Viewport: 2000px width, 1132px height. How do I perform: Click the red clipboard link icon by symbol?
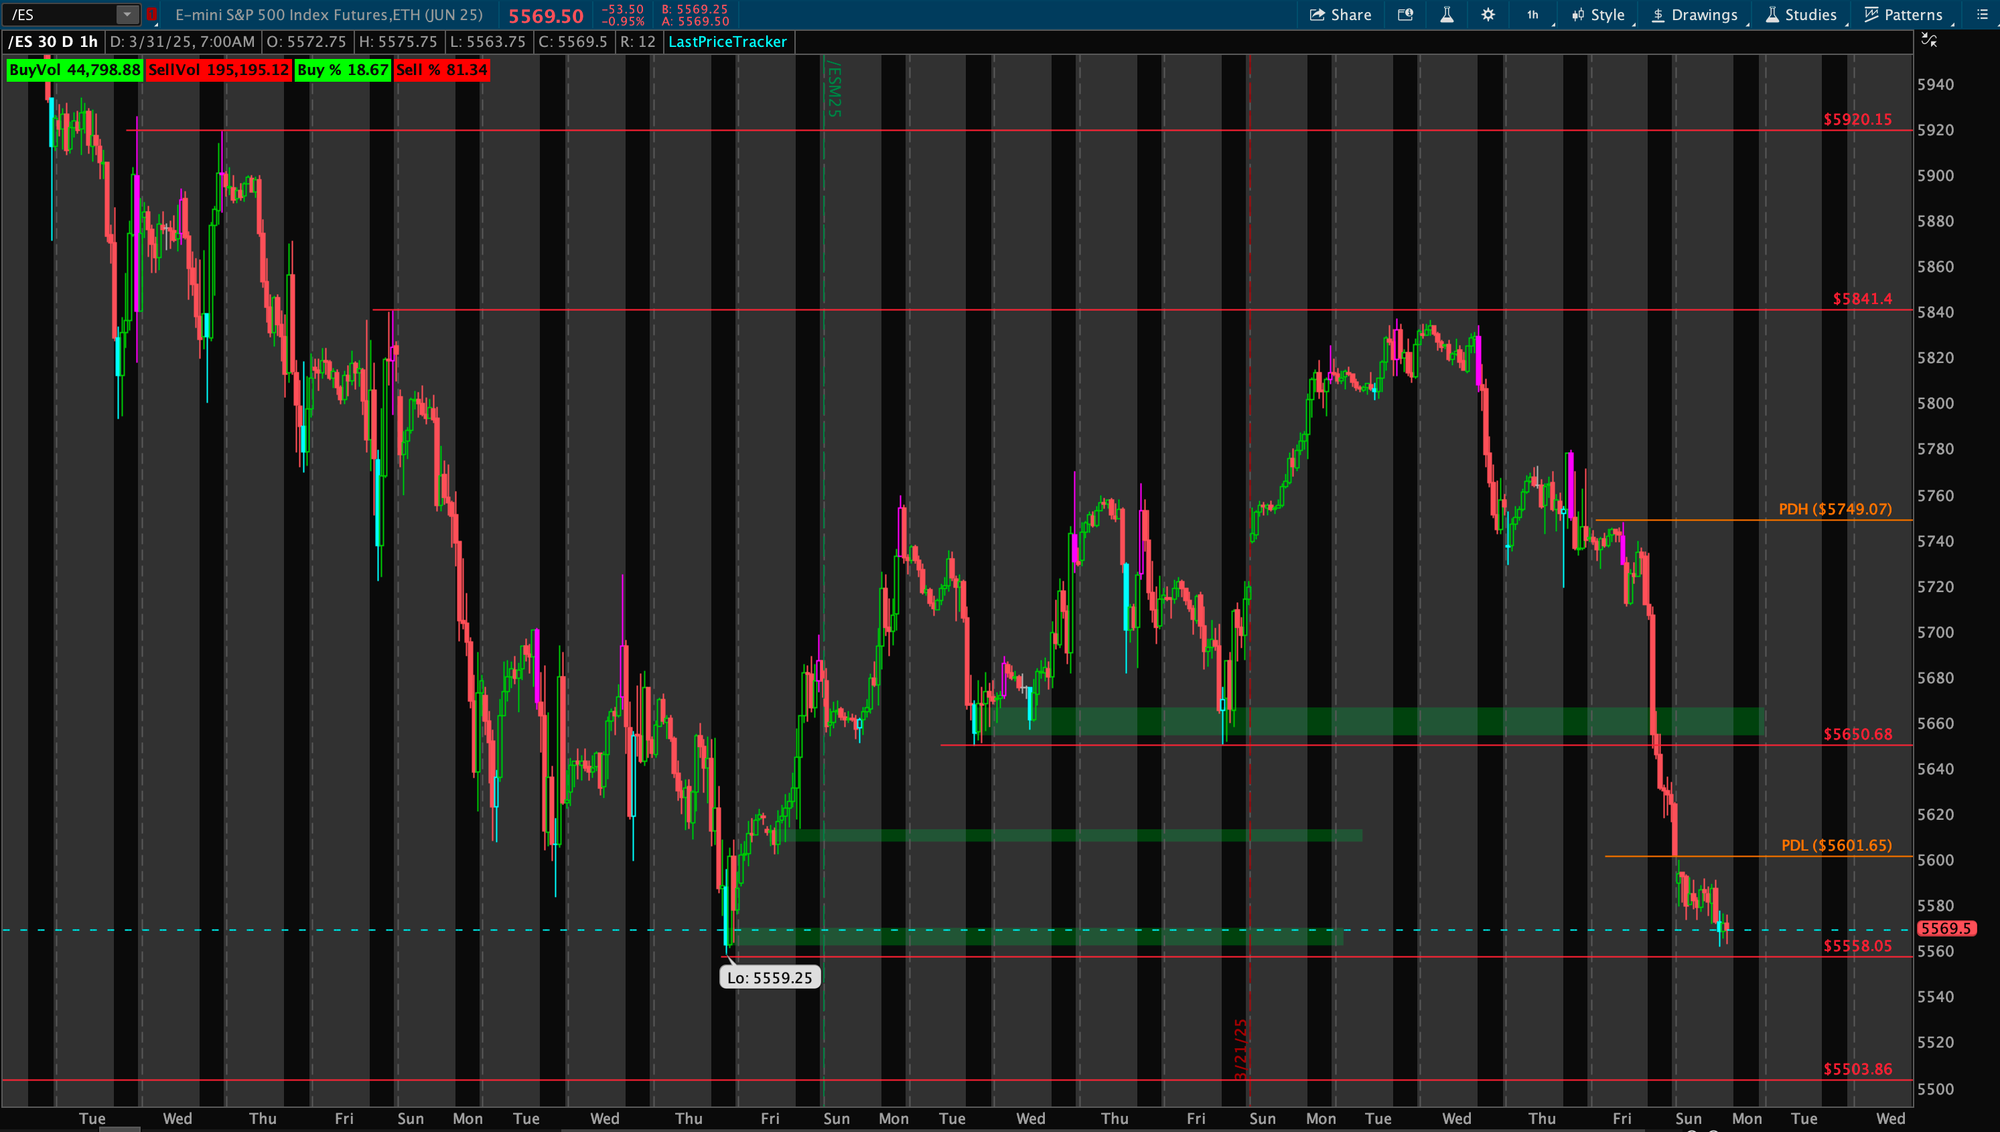(x=152, y=15)
